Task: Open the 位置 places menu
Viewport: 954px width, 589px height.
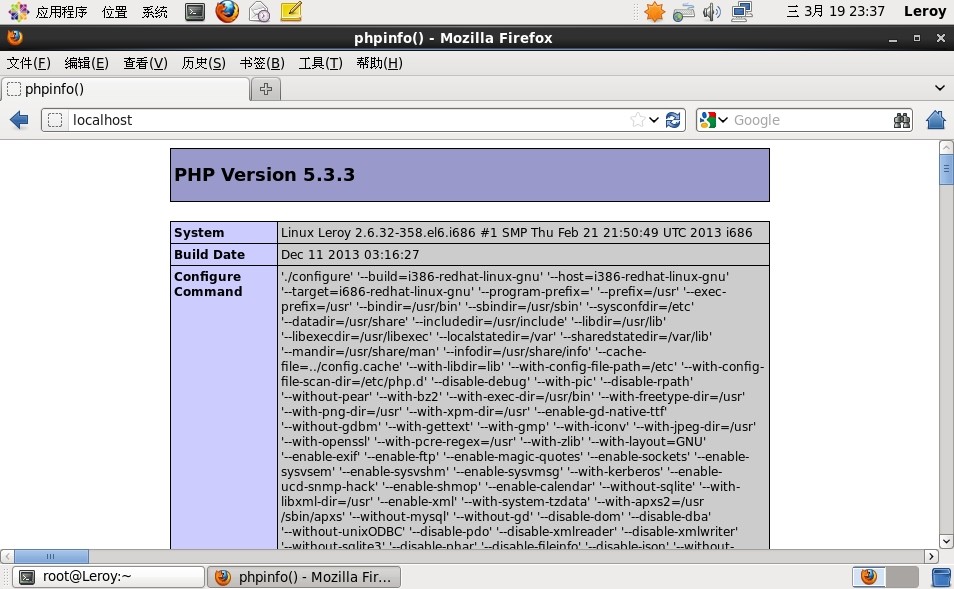Action: click(114, 12)
